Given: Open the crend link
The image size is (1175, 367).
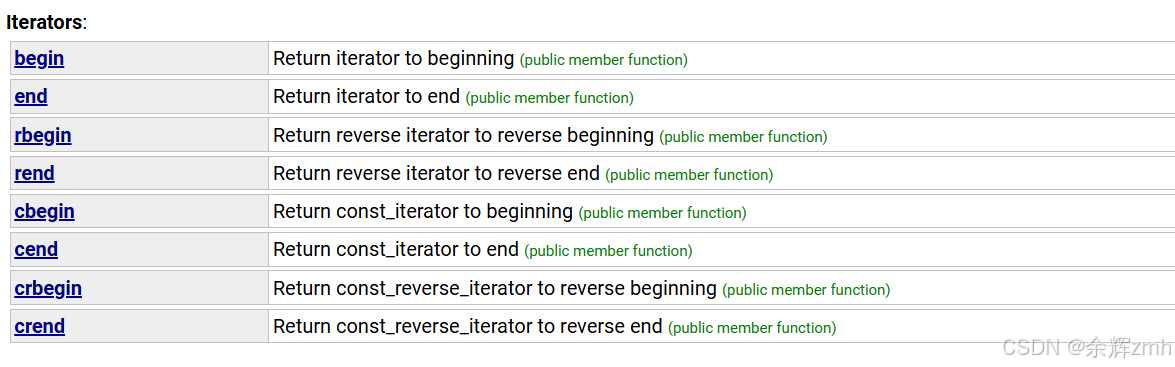Looking at the screenshot, I should click(40, 327).
